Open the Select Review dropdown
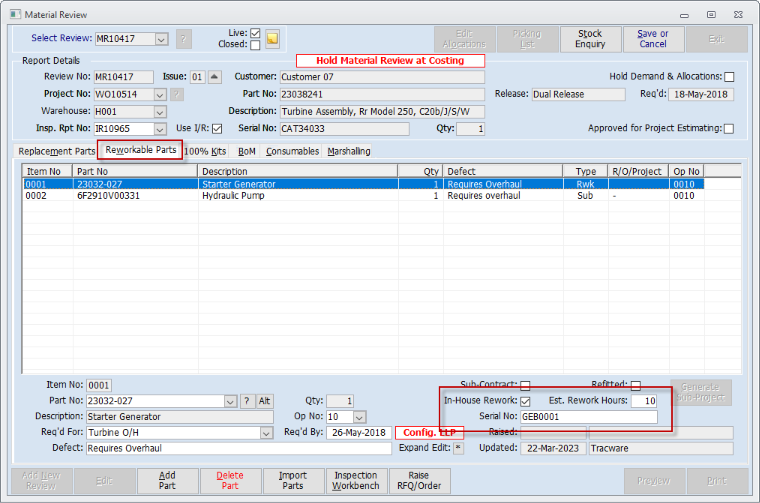 click(161, 39)
